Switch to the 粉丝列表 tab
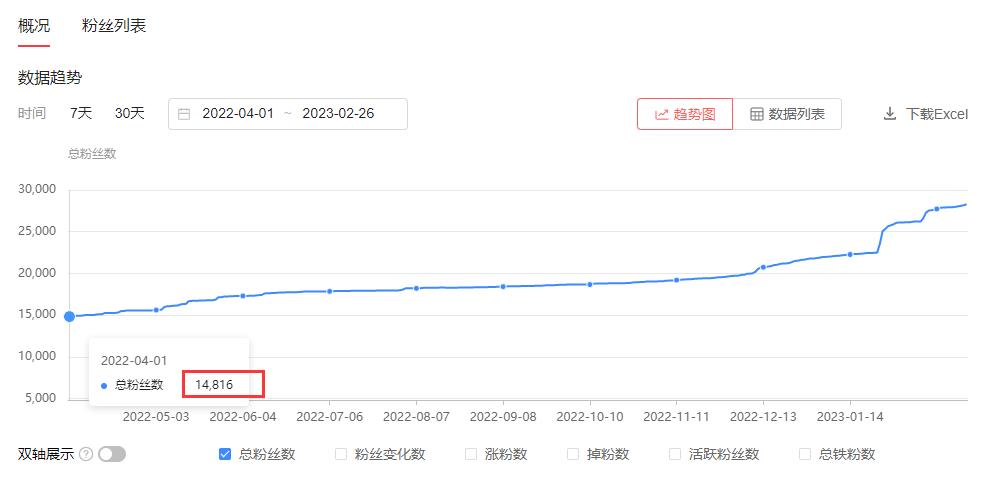This screenshot has width=994, height=494. 114,26
